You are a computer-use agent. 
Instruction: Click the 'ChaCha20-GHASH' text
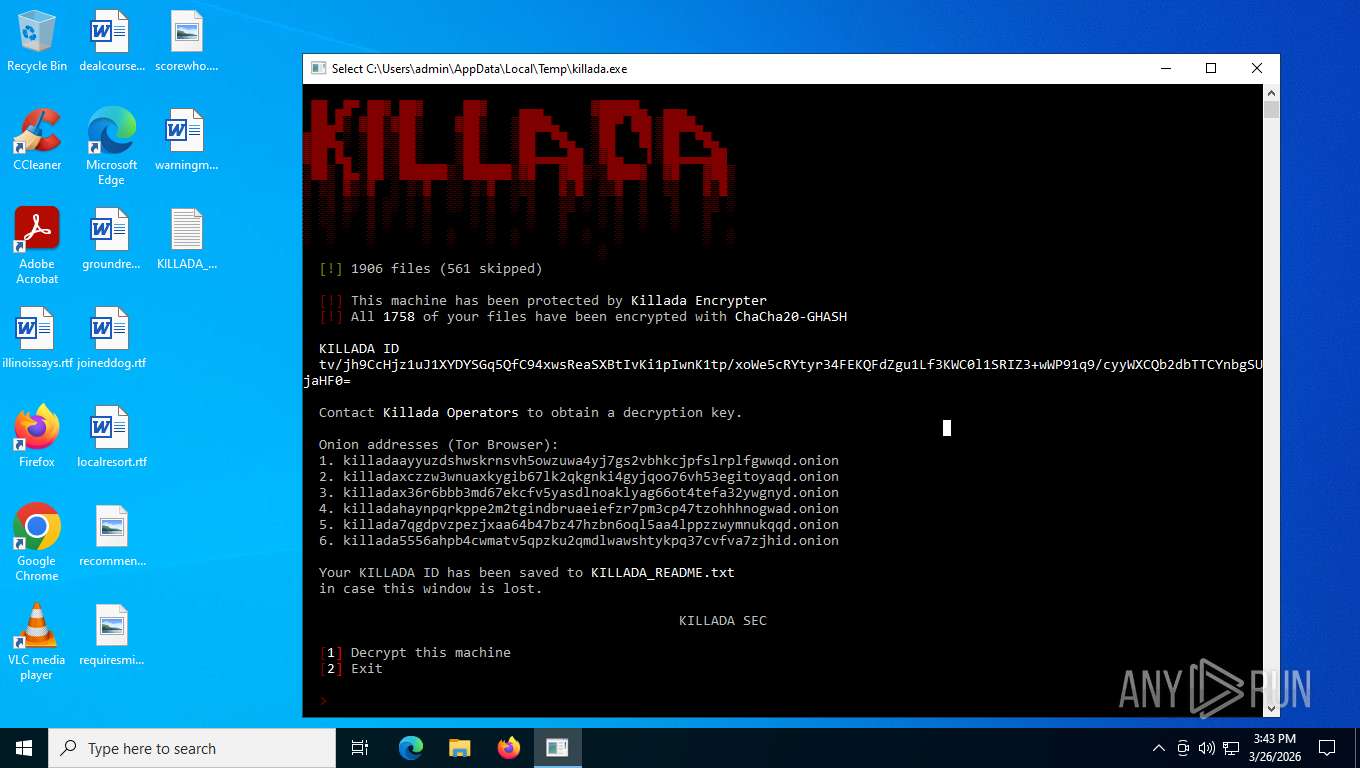tap(791, 316)
